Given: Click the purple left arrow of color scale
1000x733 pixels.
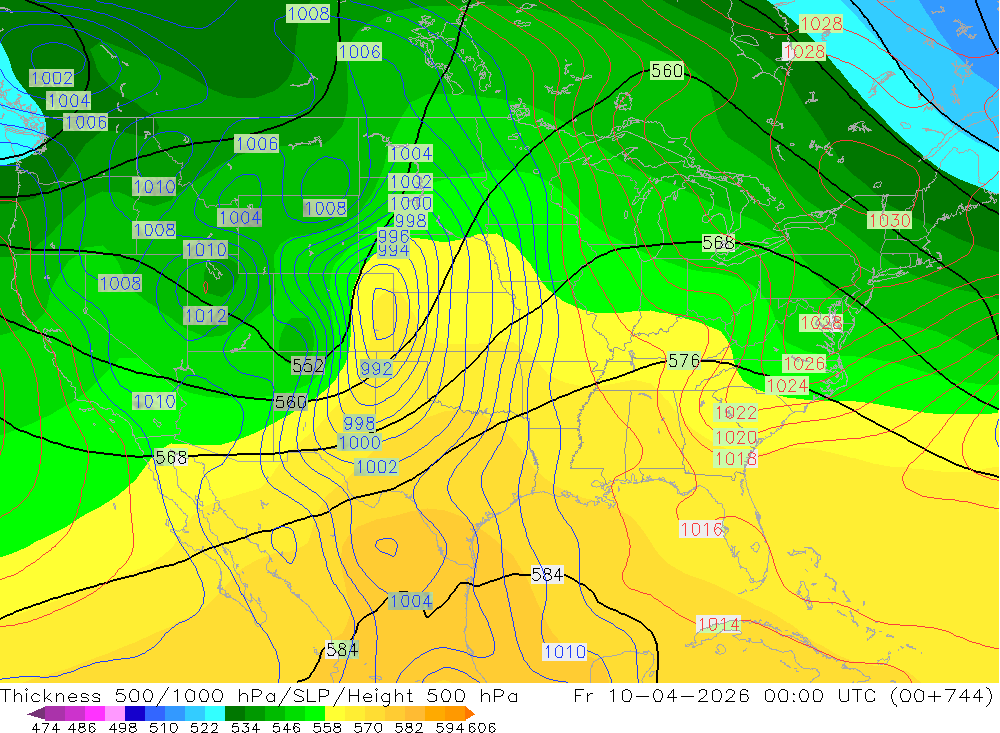Looking at the screenshot, I should tap(36, 713).
